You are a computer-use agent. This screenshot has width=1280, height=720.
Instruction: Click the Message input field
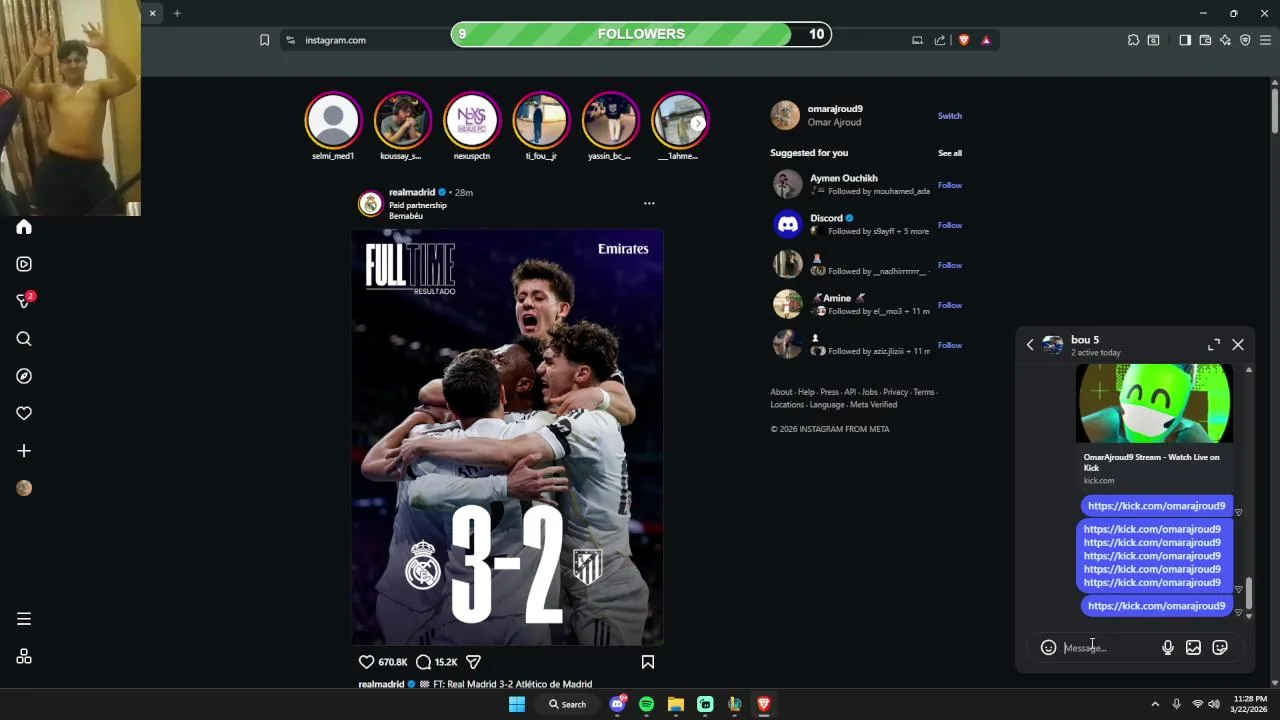(1108, 648)
